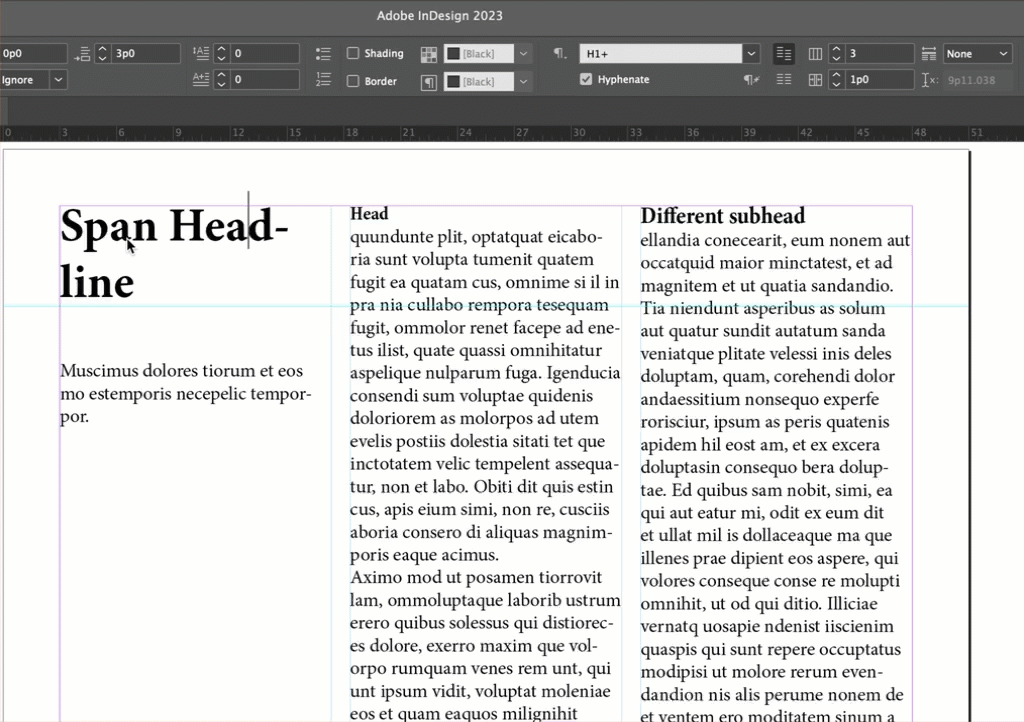Viewport: 1024px width, 722px height.
Task: Click the 'Aximo mod ut posamen tiorrovit' line
Action: click(x=476, y=578)
